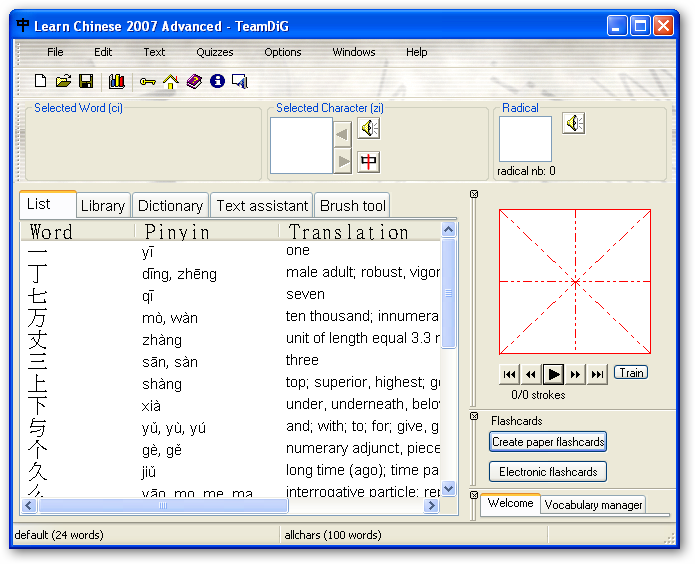The image size is (695, 564).
Task: Sort by the Pinyin column header
Action: click(207, 232)
